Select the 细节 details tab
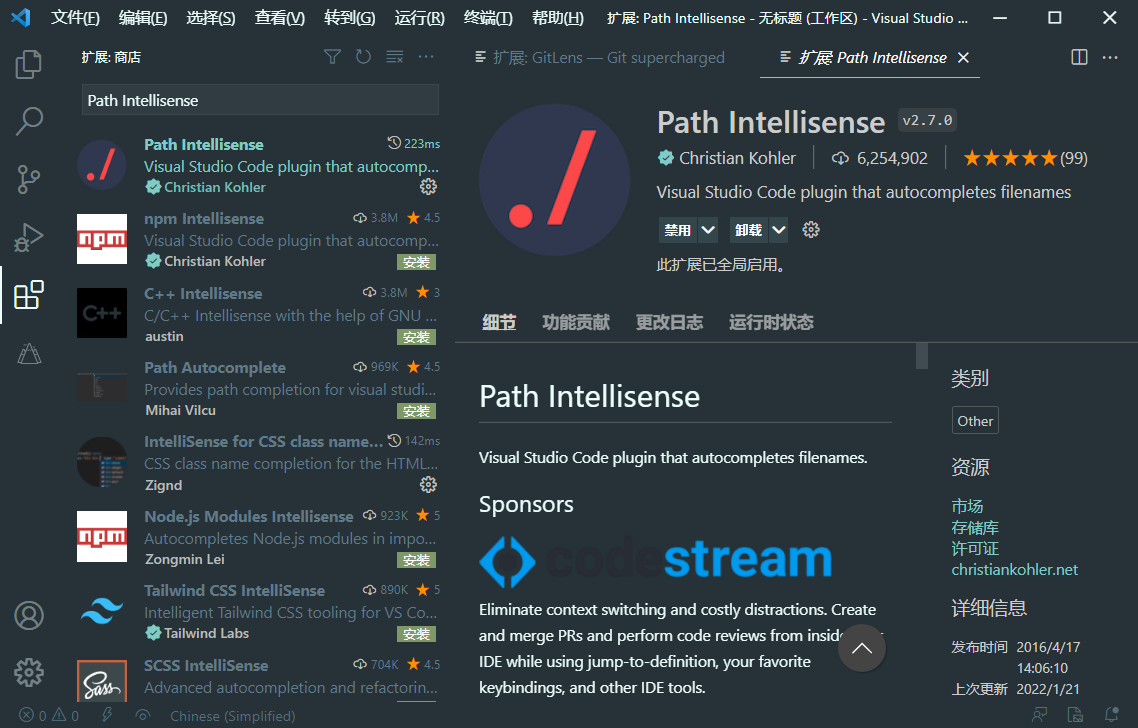Viewport: 1138px width, 728px height. pyautogui.click(x=499, y=322)
